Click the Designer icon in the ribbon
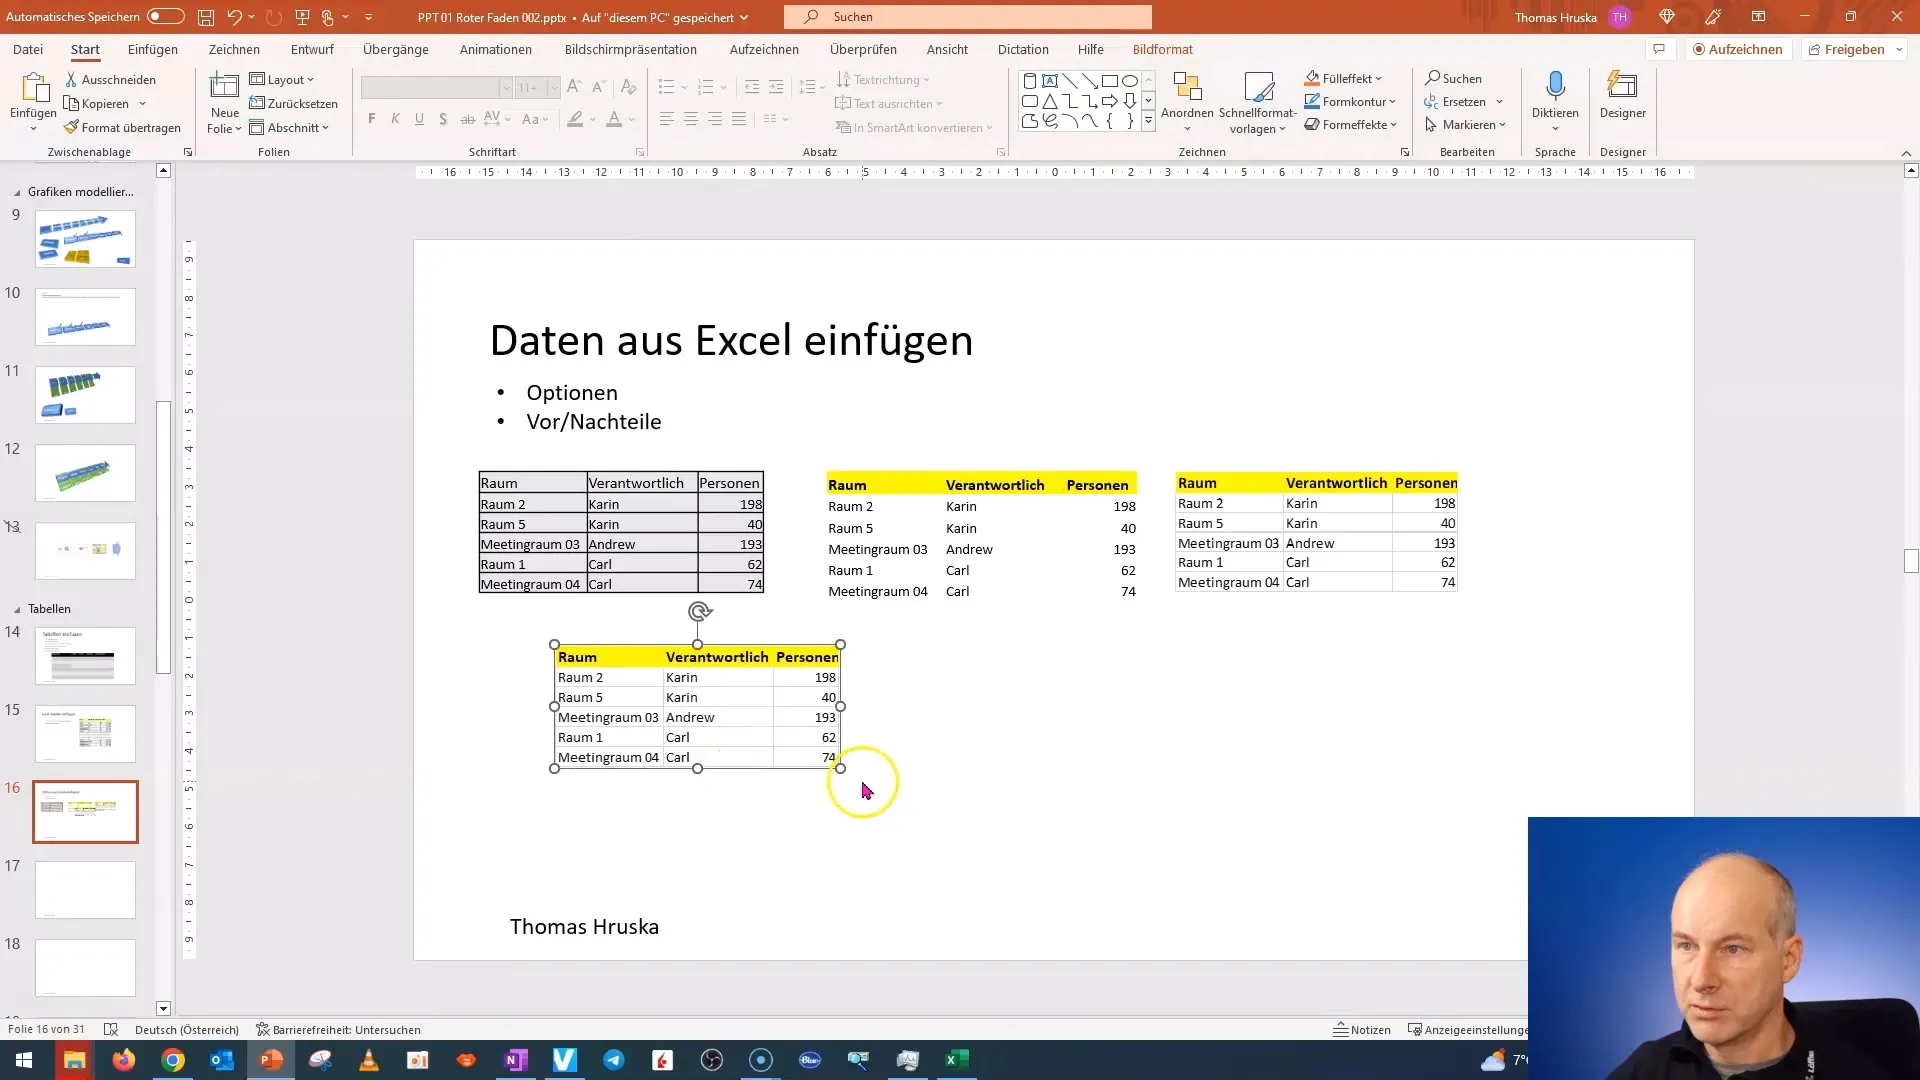Image resolution: width=1920 pixels, height=1080 pixels. [x=1623, y=98]
